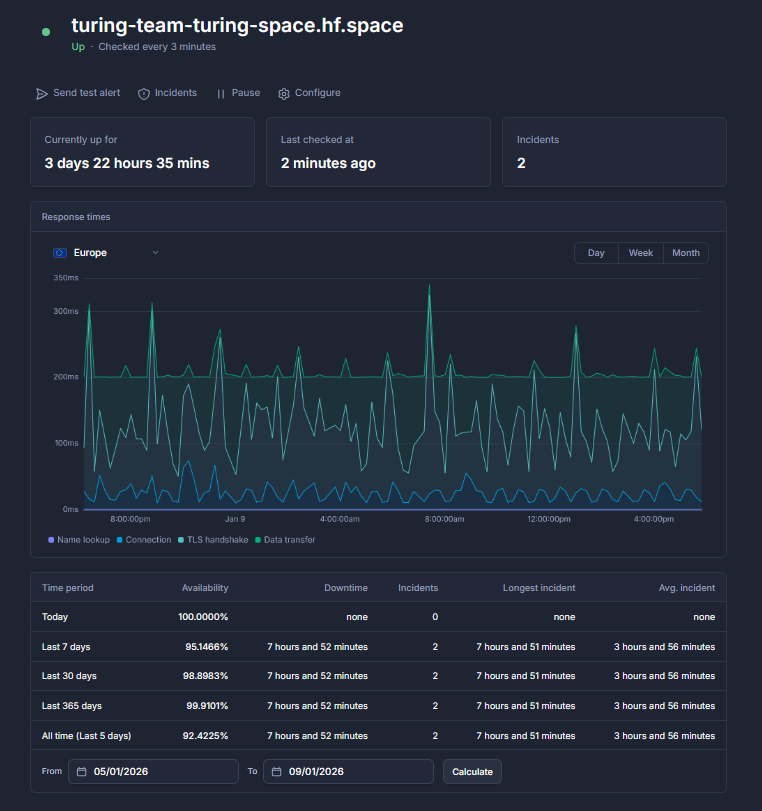The height and width of the screenshot is (811, 762).
Task: Open the From date picker field
Action: coord(154,772)
